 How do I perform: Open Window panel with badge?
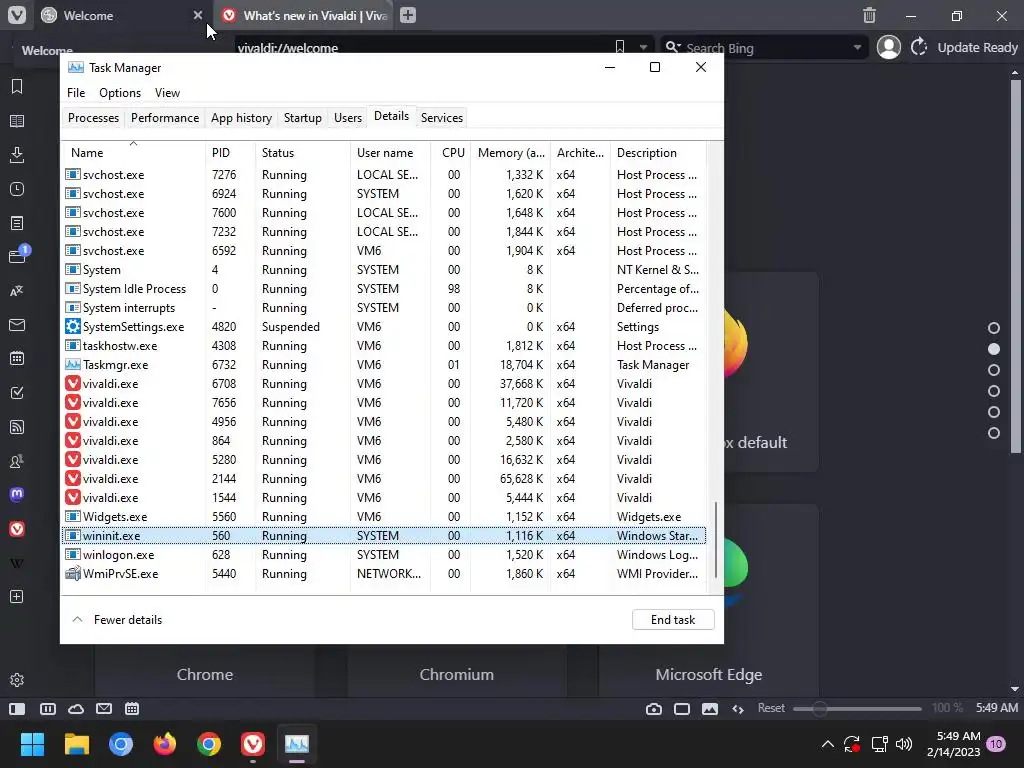click(x=18, y=255)
